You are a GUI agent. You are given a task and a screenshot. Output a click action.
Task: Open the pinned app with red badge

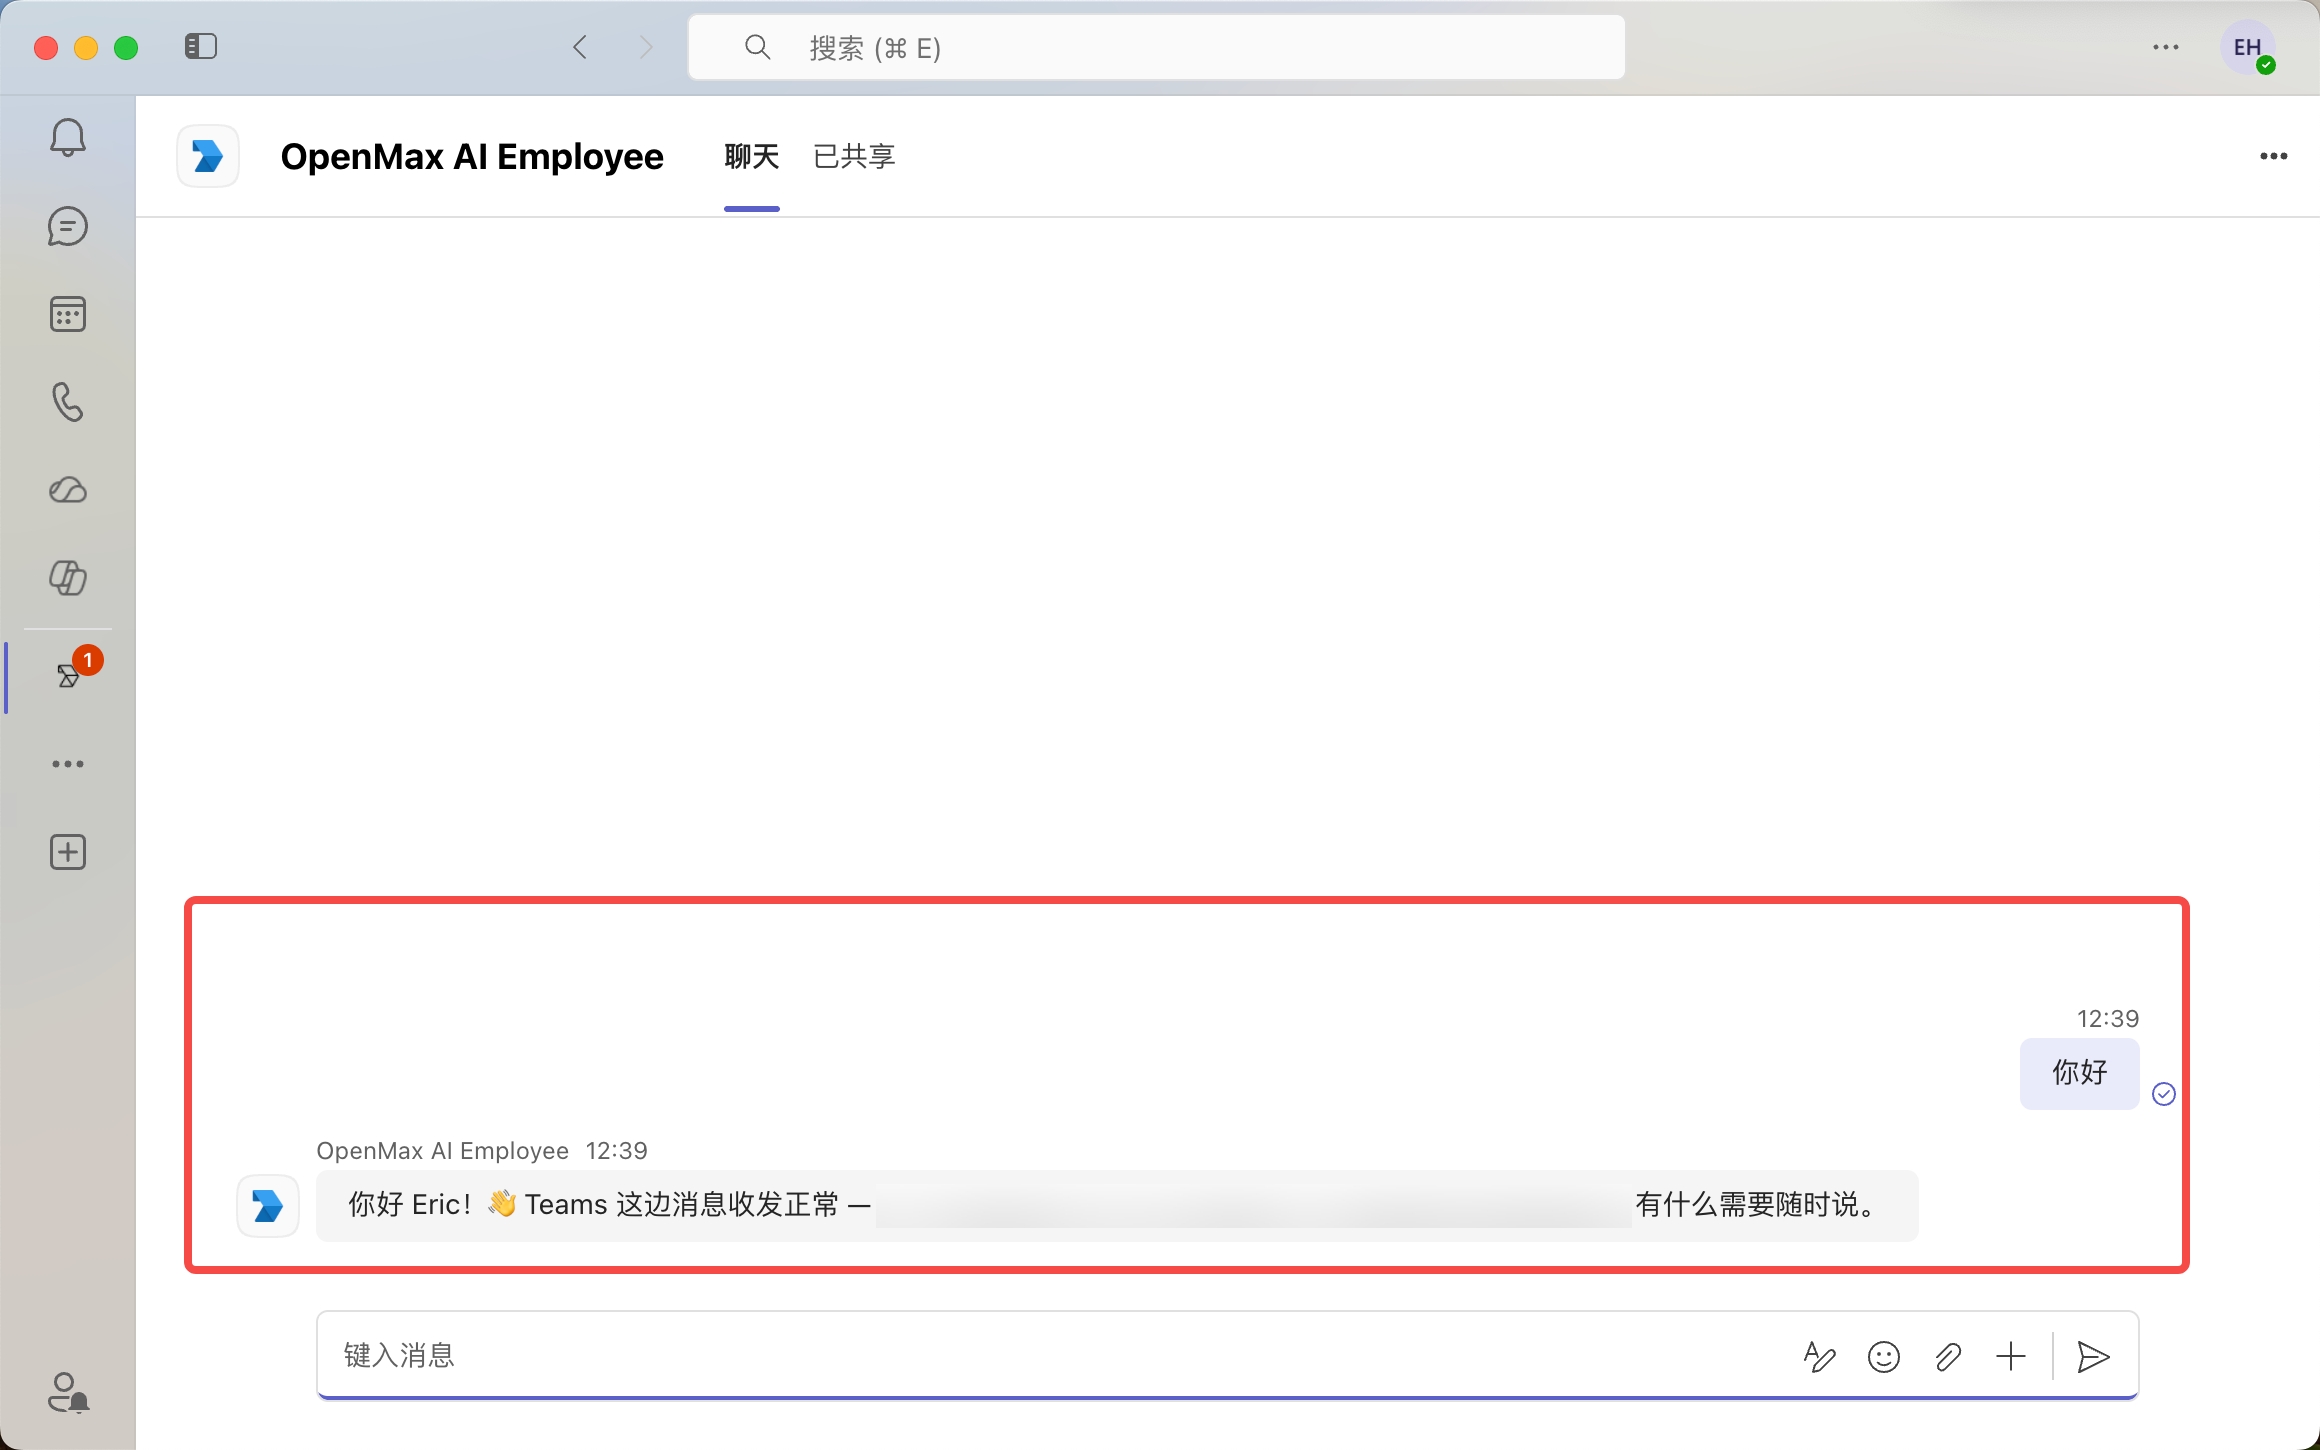pos(68,676)
